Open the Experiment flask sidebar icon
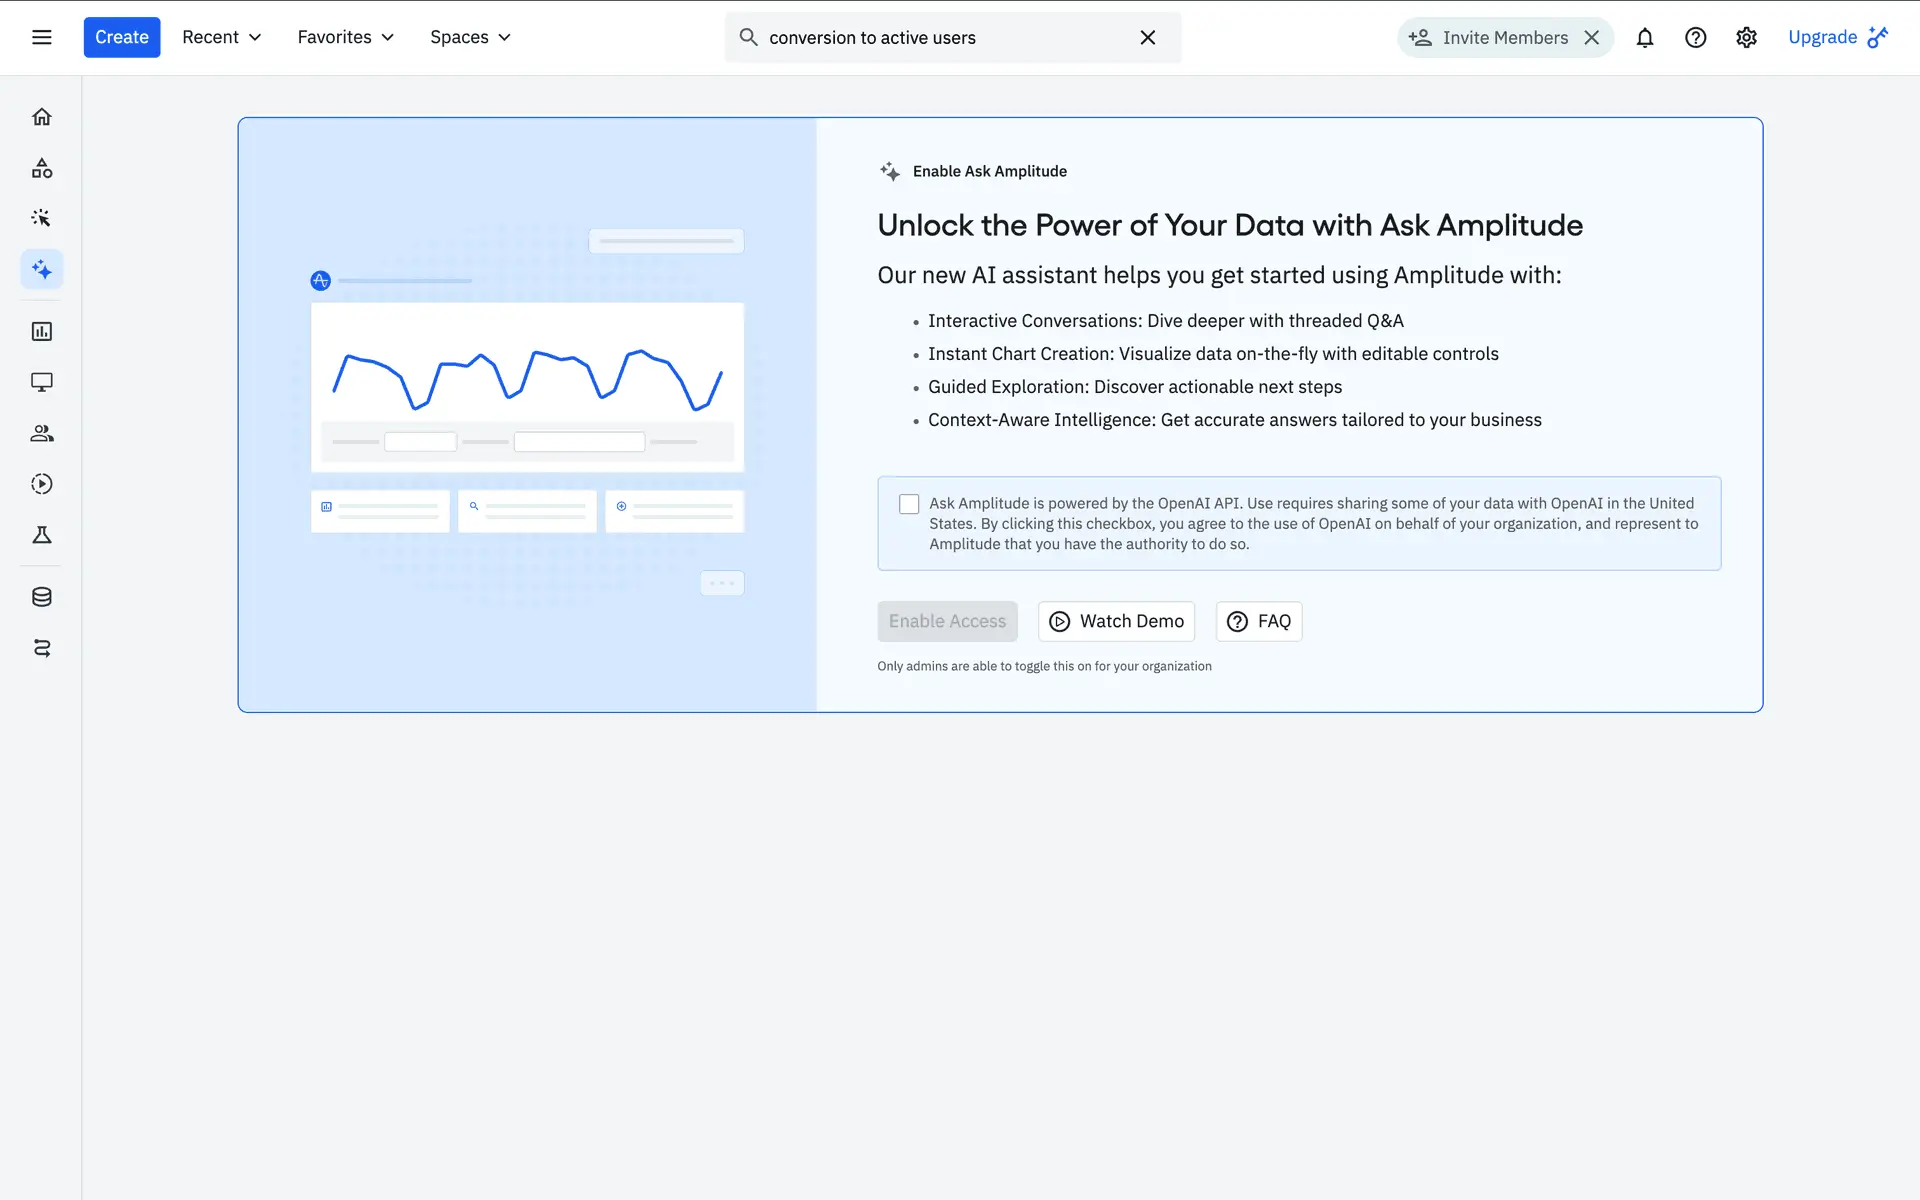The width and height of the screenshot is (1920, 1200). (x=41, y=535)
